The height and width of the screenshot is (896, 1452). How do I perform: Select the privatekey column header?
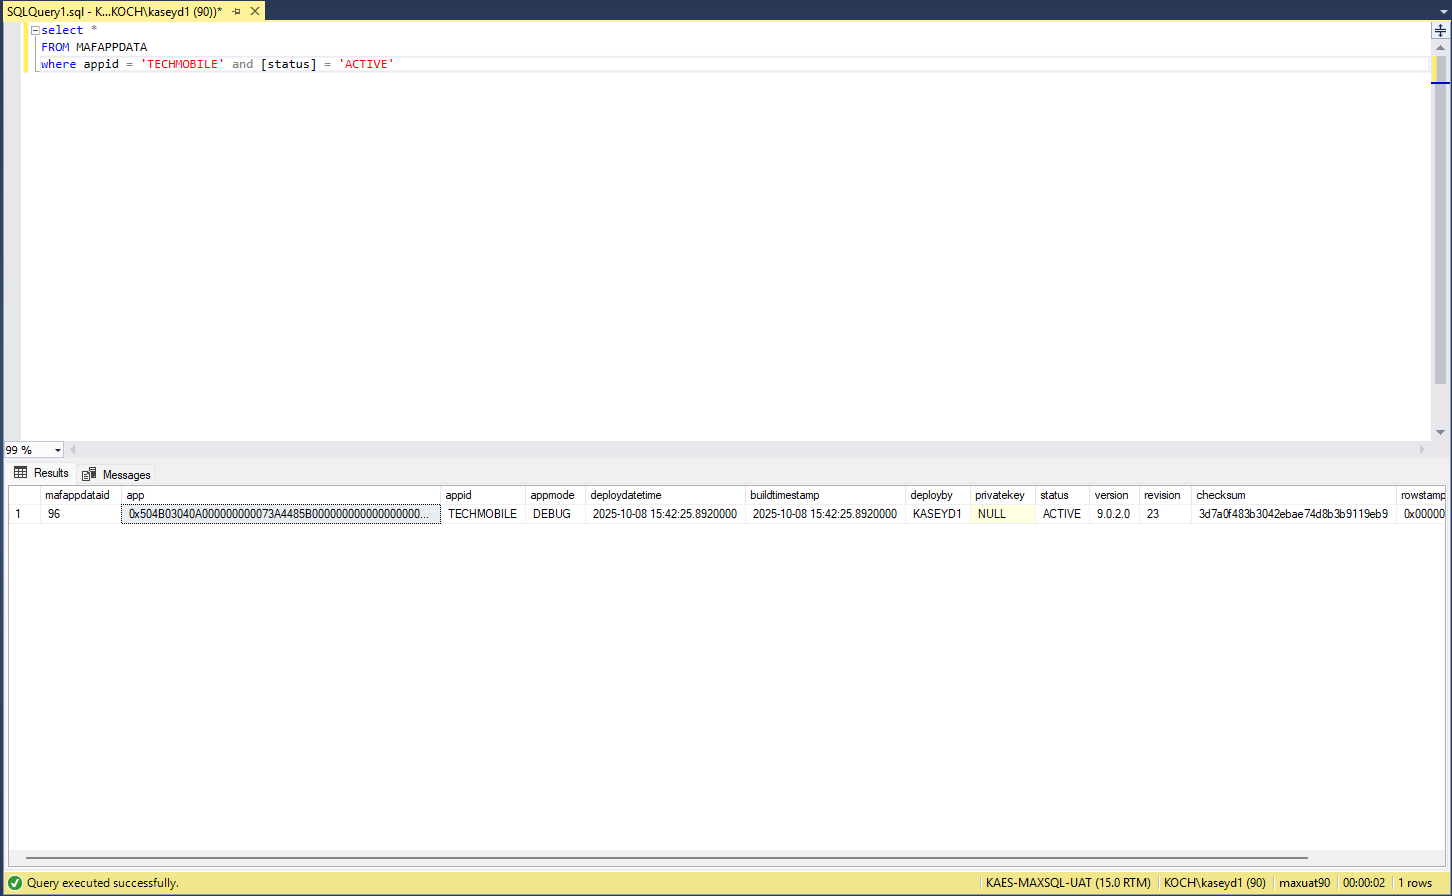(1003, 495)
